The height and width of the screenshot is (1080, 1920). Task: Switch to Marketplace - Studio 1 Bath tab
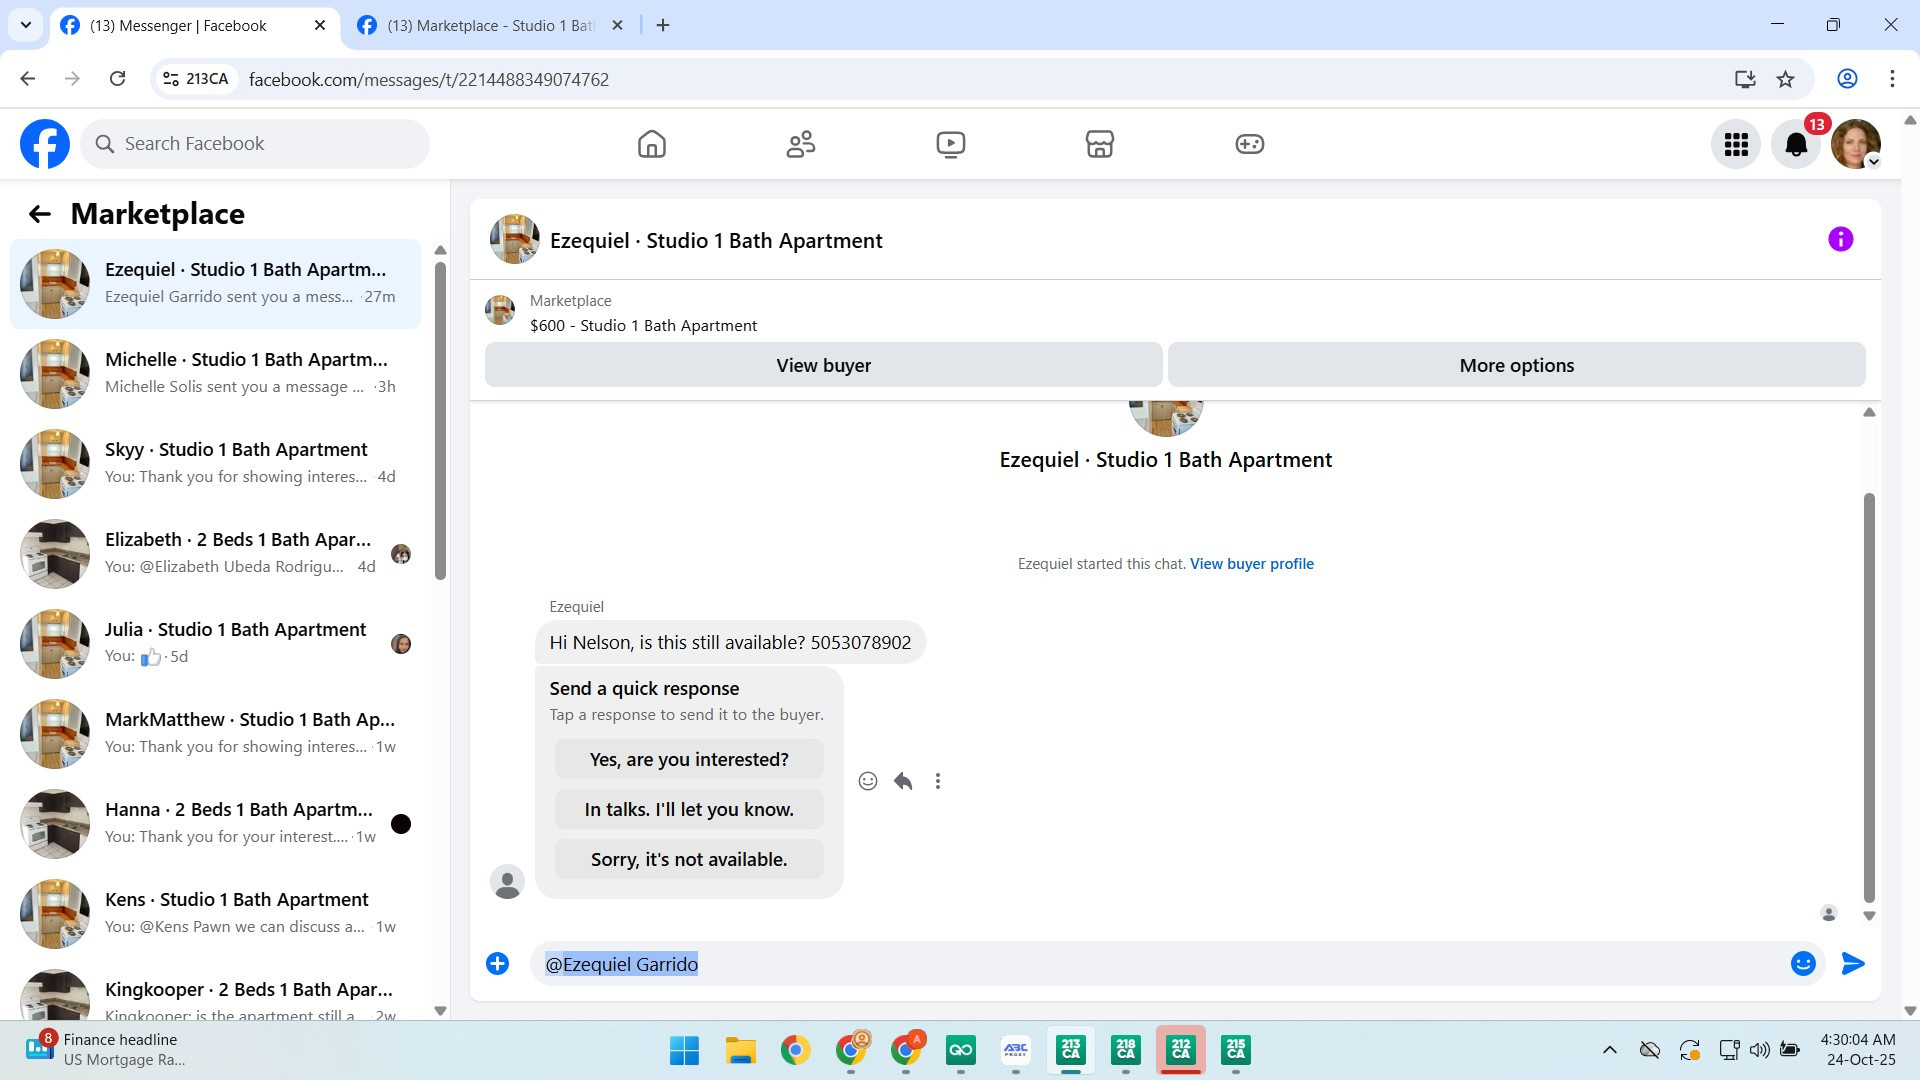pos(490,26)
